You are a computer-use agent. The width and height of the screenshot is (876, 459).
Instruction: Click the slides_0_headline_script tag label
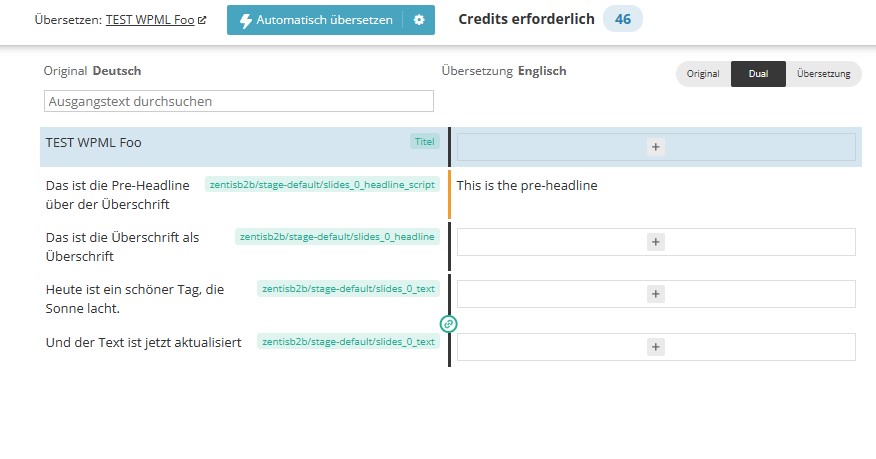point(322,184)
